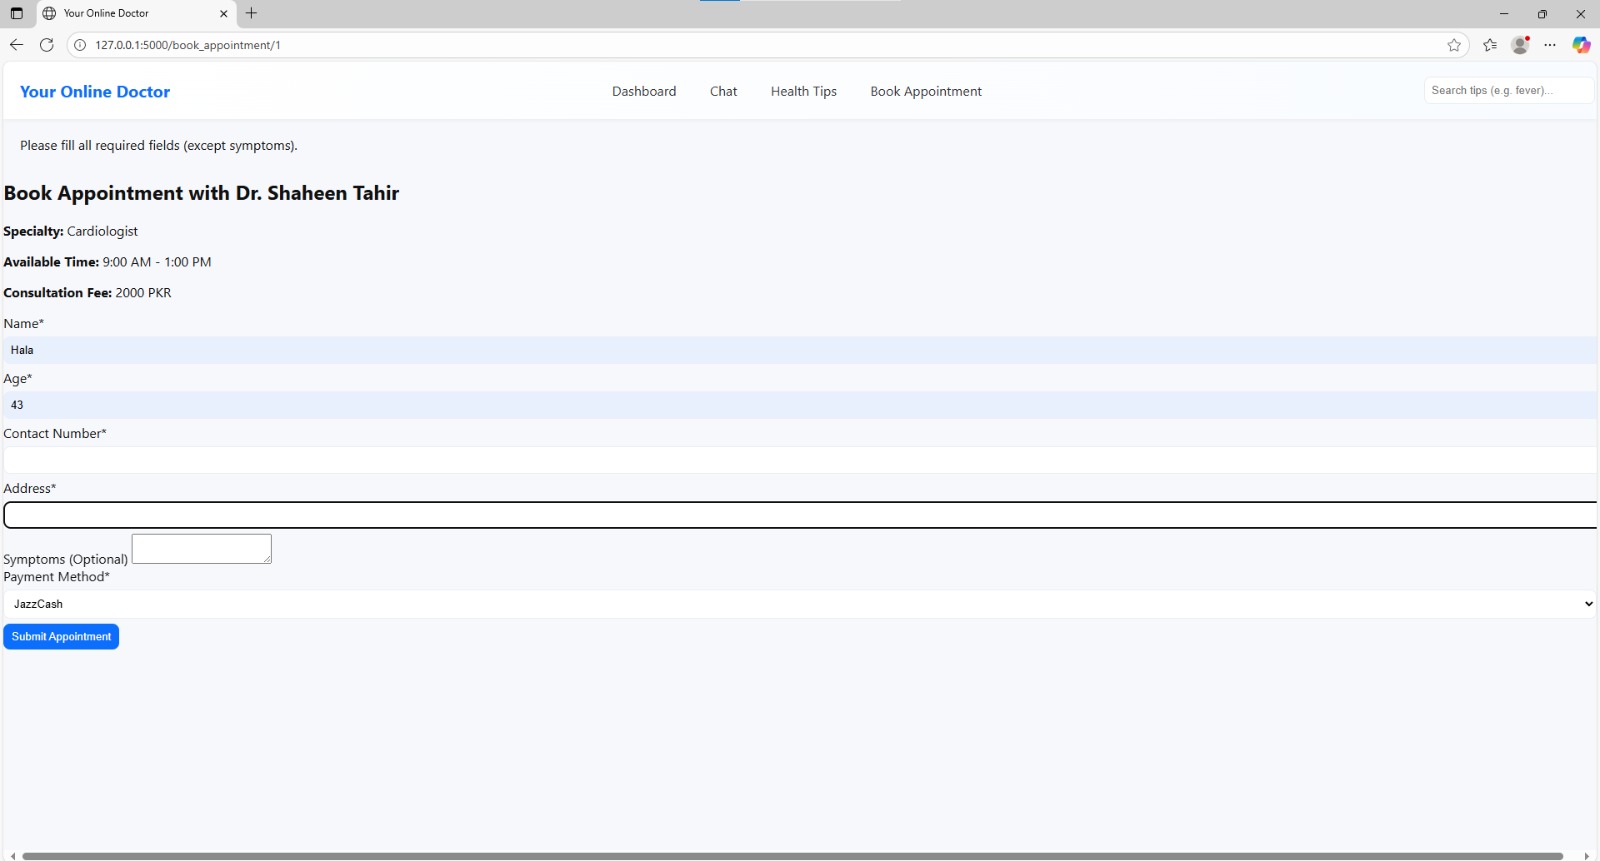The width and height of the screenshot is (1600, 861).
Task: Minimize the browser window
Action: click(1503, 13)
